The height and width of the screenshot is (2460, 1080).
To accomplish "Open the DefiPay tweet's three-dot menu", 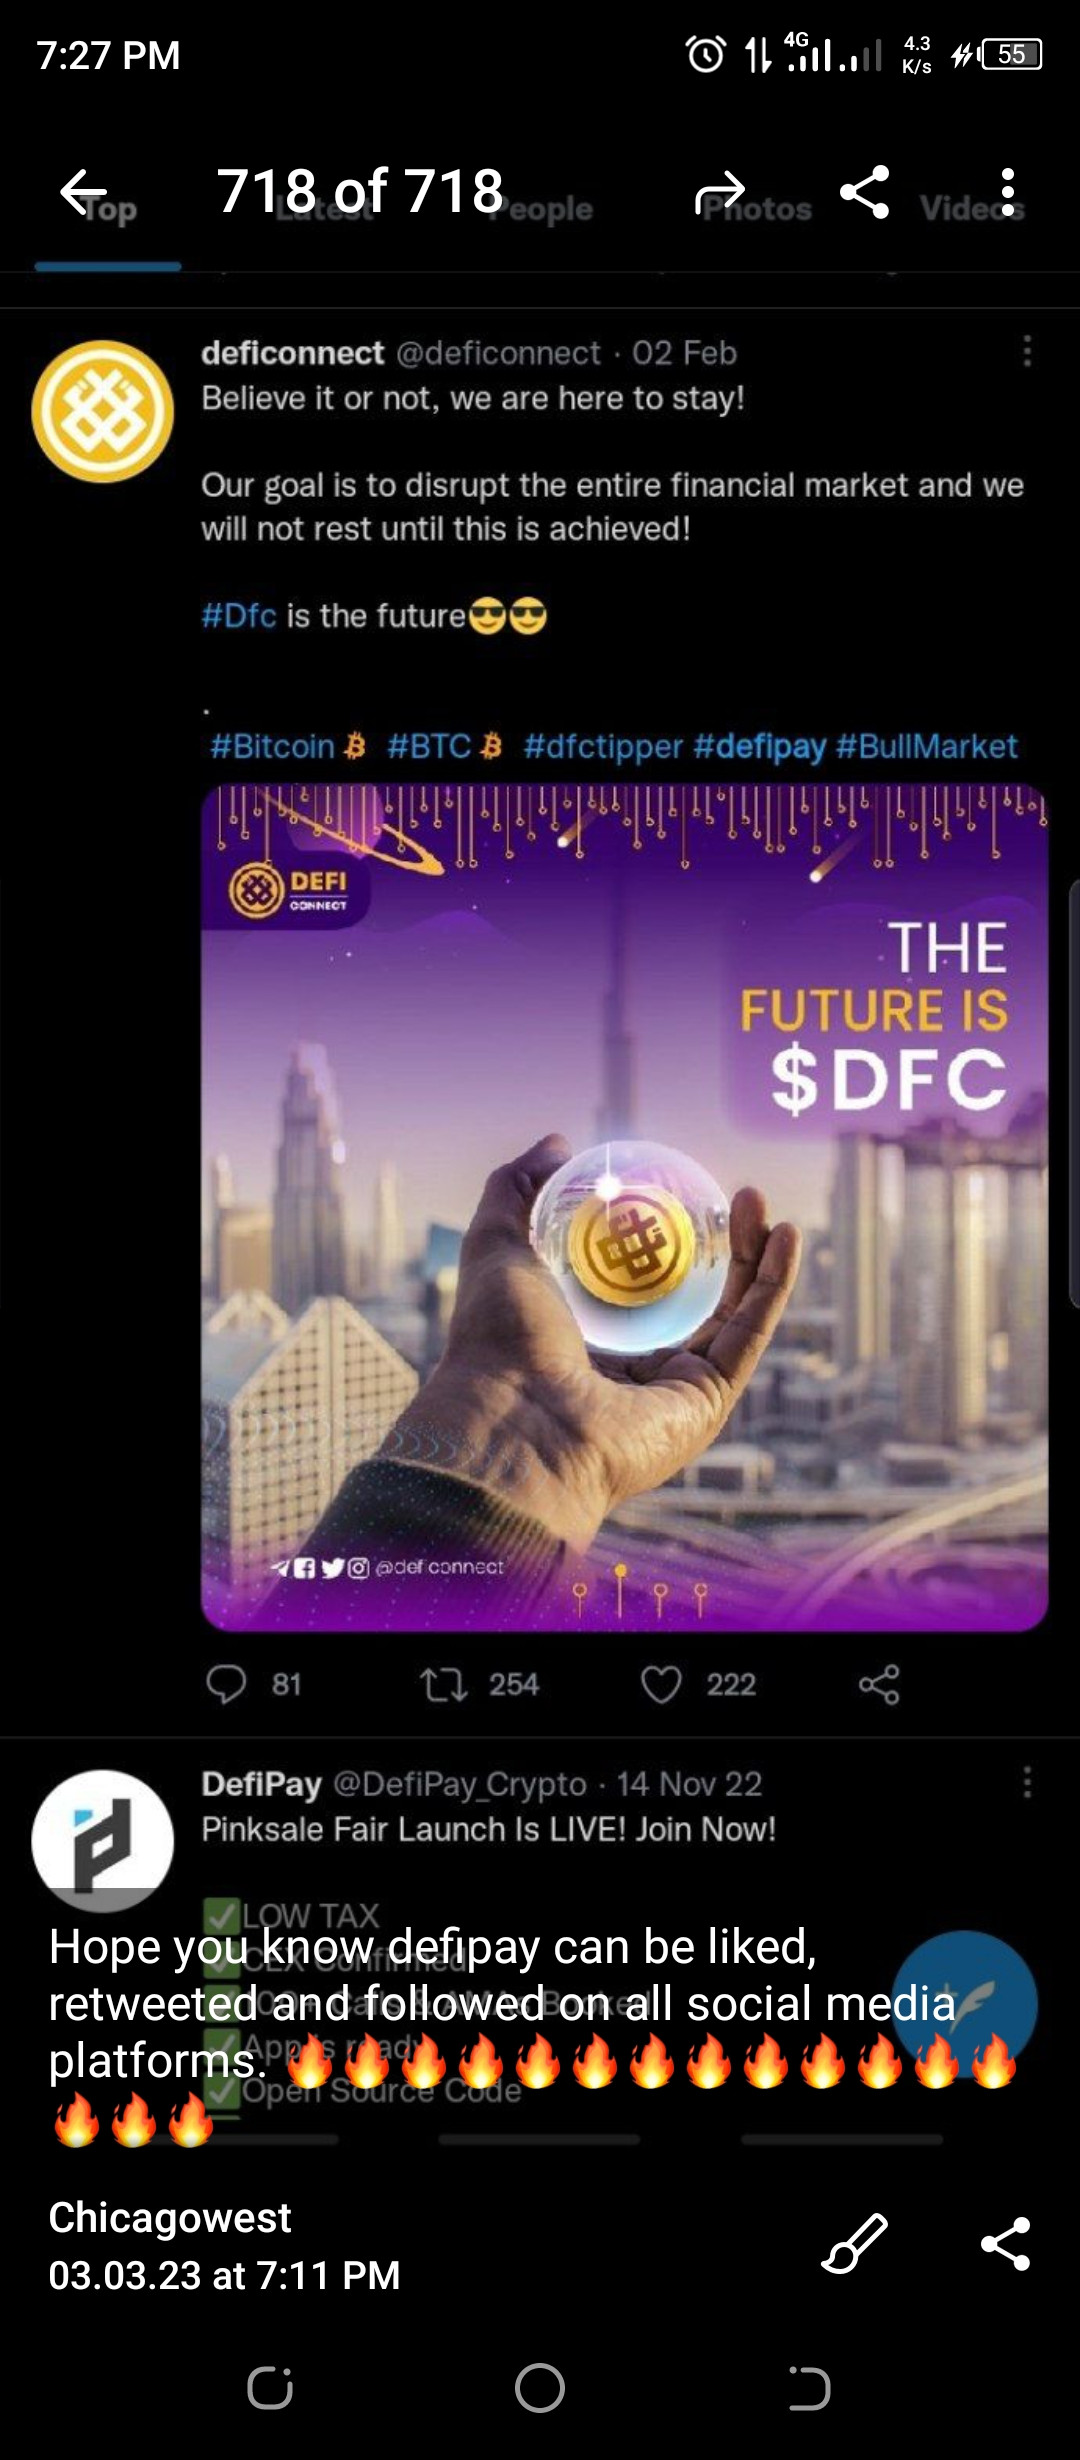I will click(x=1027, y=1782).
